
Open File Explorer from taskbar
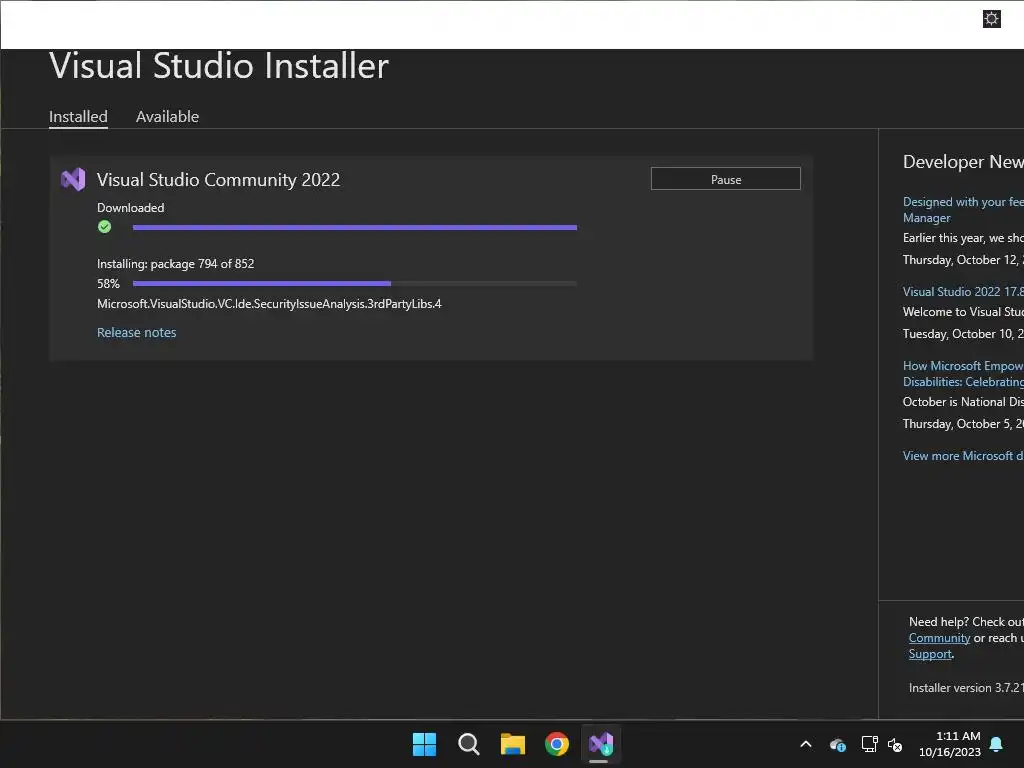tap(513, 744)
